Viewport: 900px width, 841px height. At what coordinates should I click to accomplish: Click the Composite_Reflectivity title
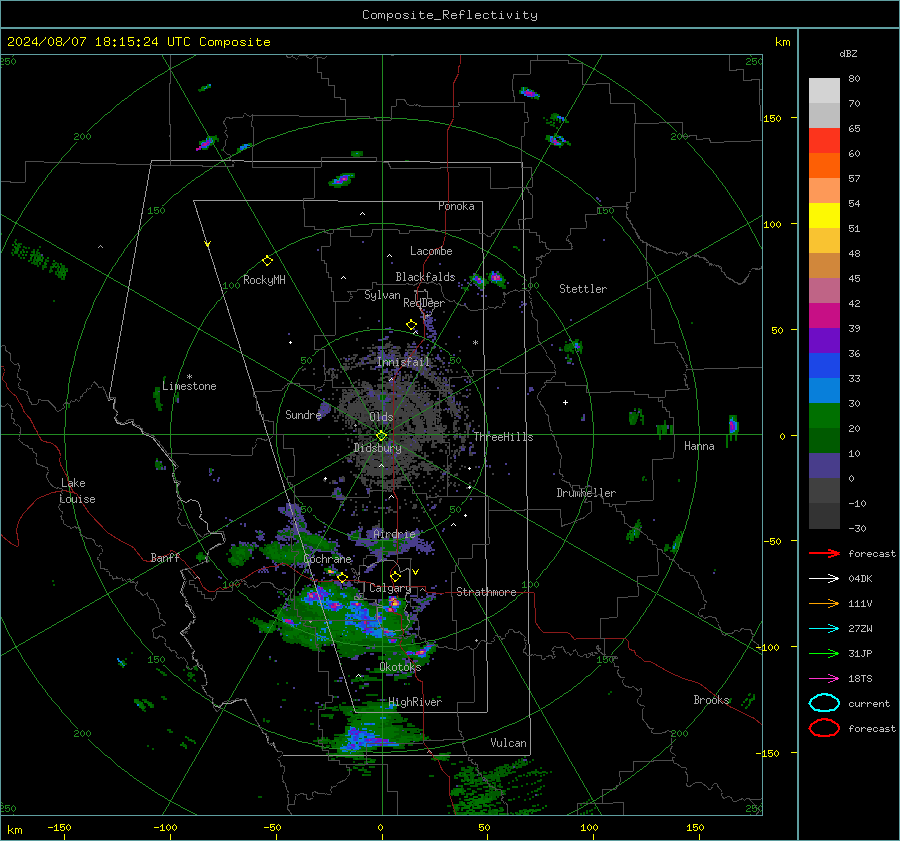pyautogui.click(x=450, y=15)
